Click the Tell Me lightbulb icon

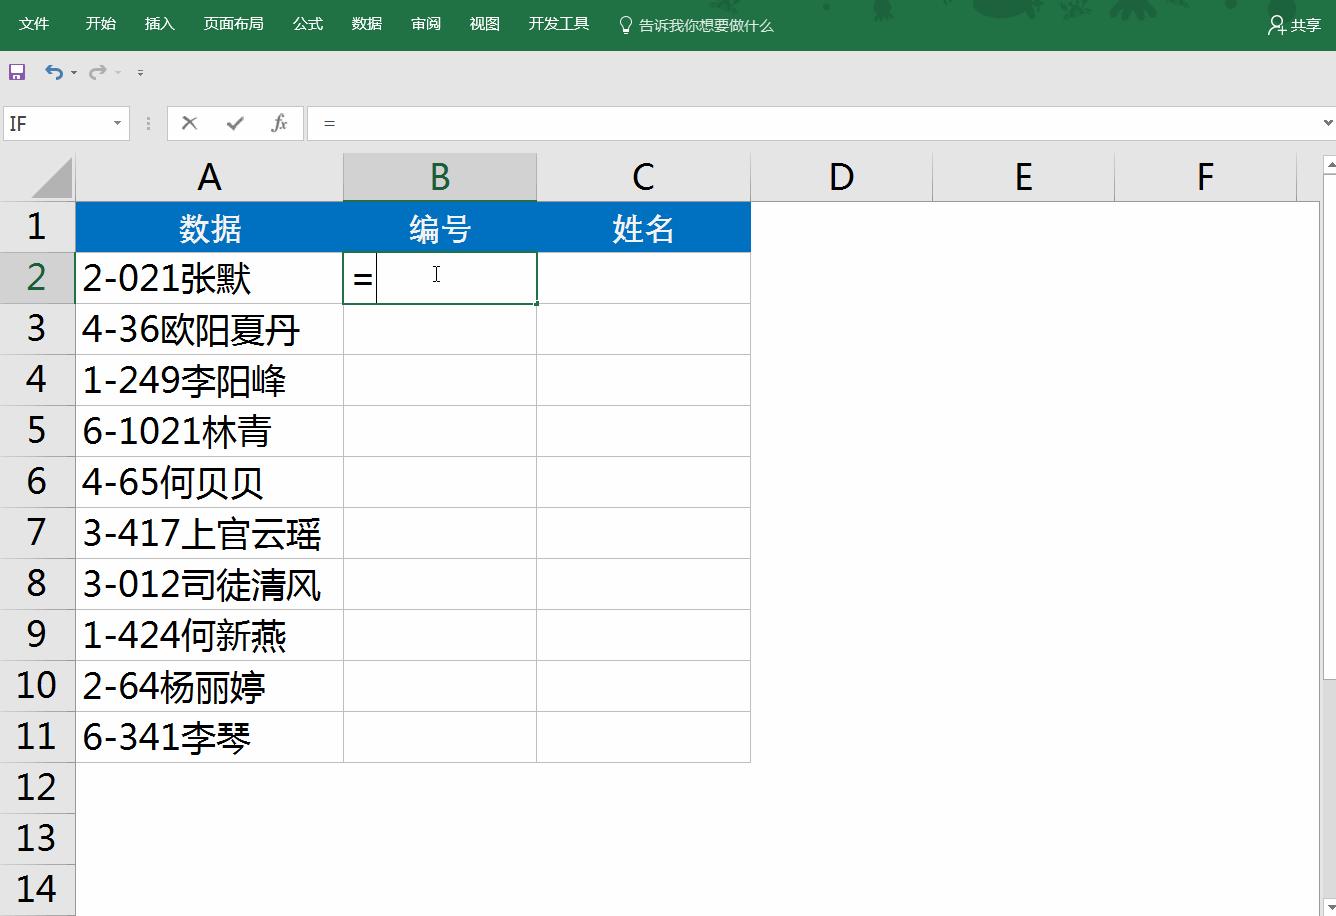(x=627, y=24)
